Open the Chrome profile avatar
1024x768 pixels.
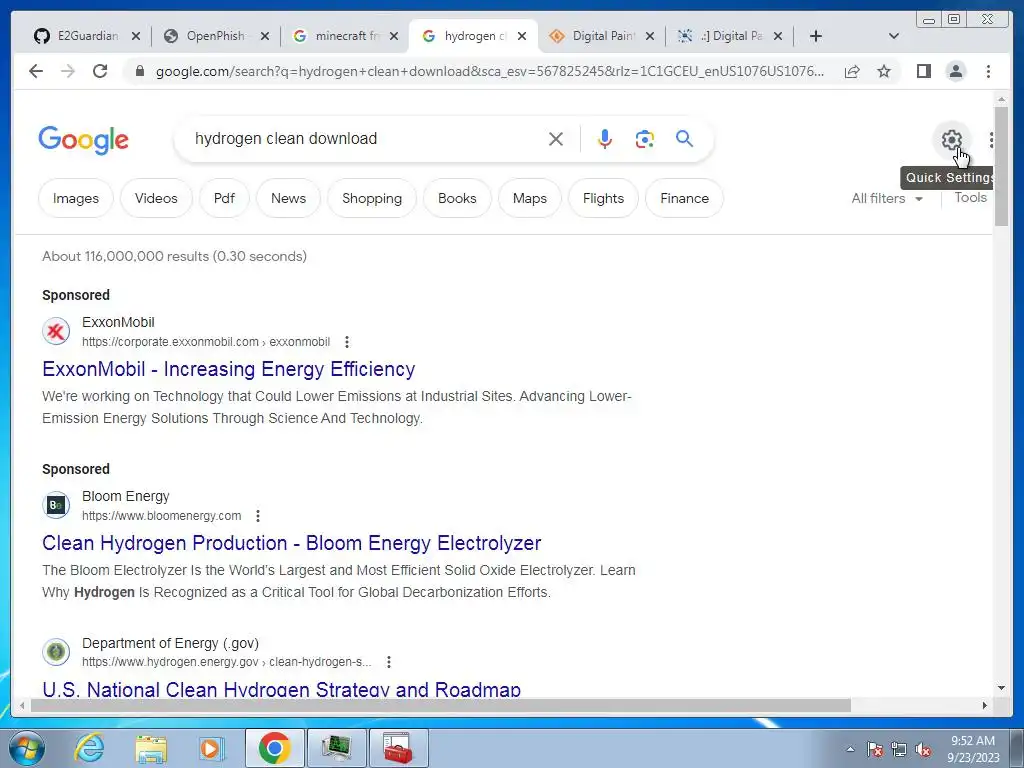956,71
